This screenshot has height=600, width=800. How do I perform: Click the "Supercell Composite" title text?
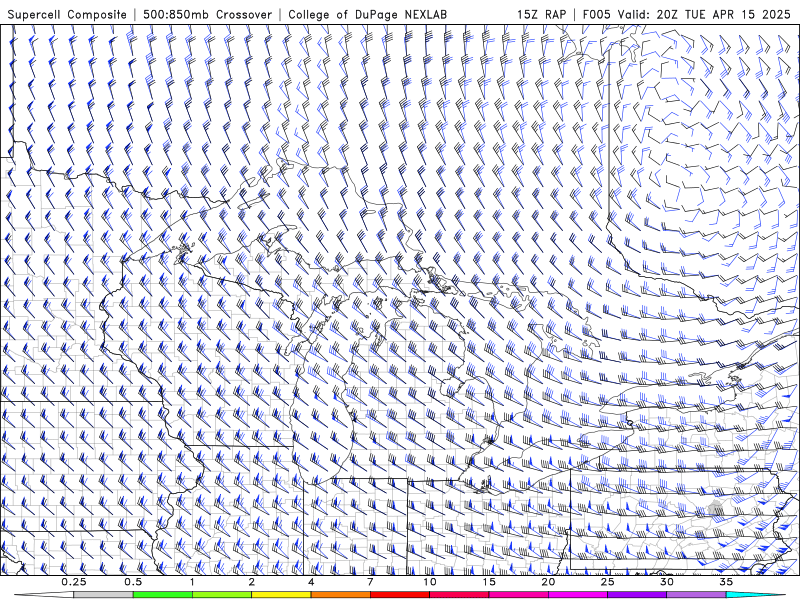(x=67, y=14)
